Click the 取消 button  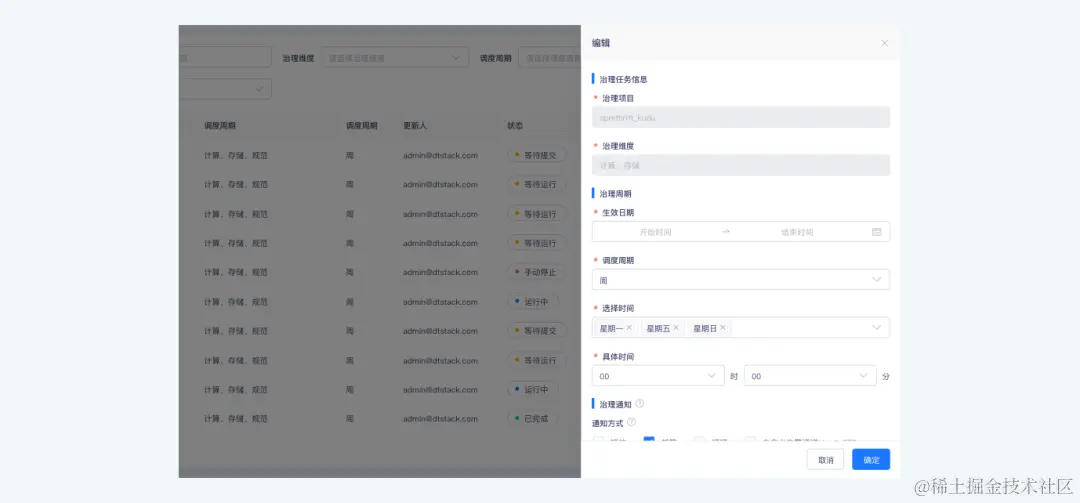825,460
